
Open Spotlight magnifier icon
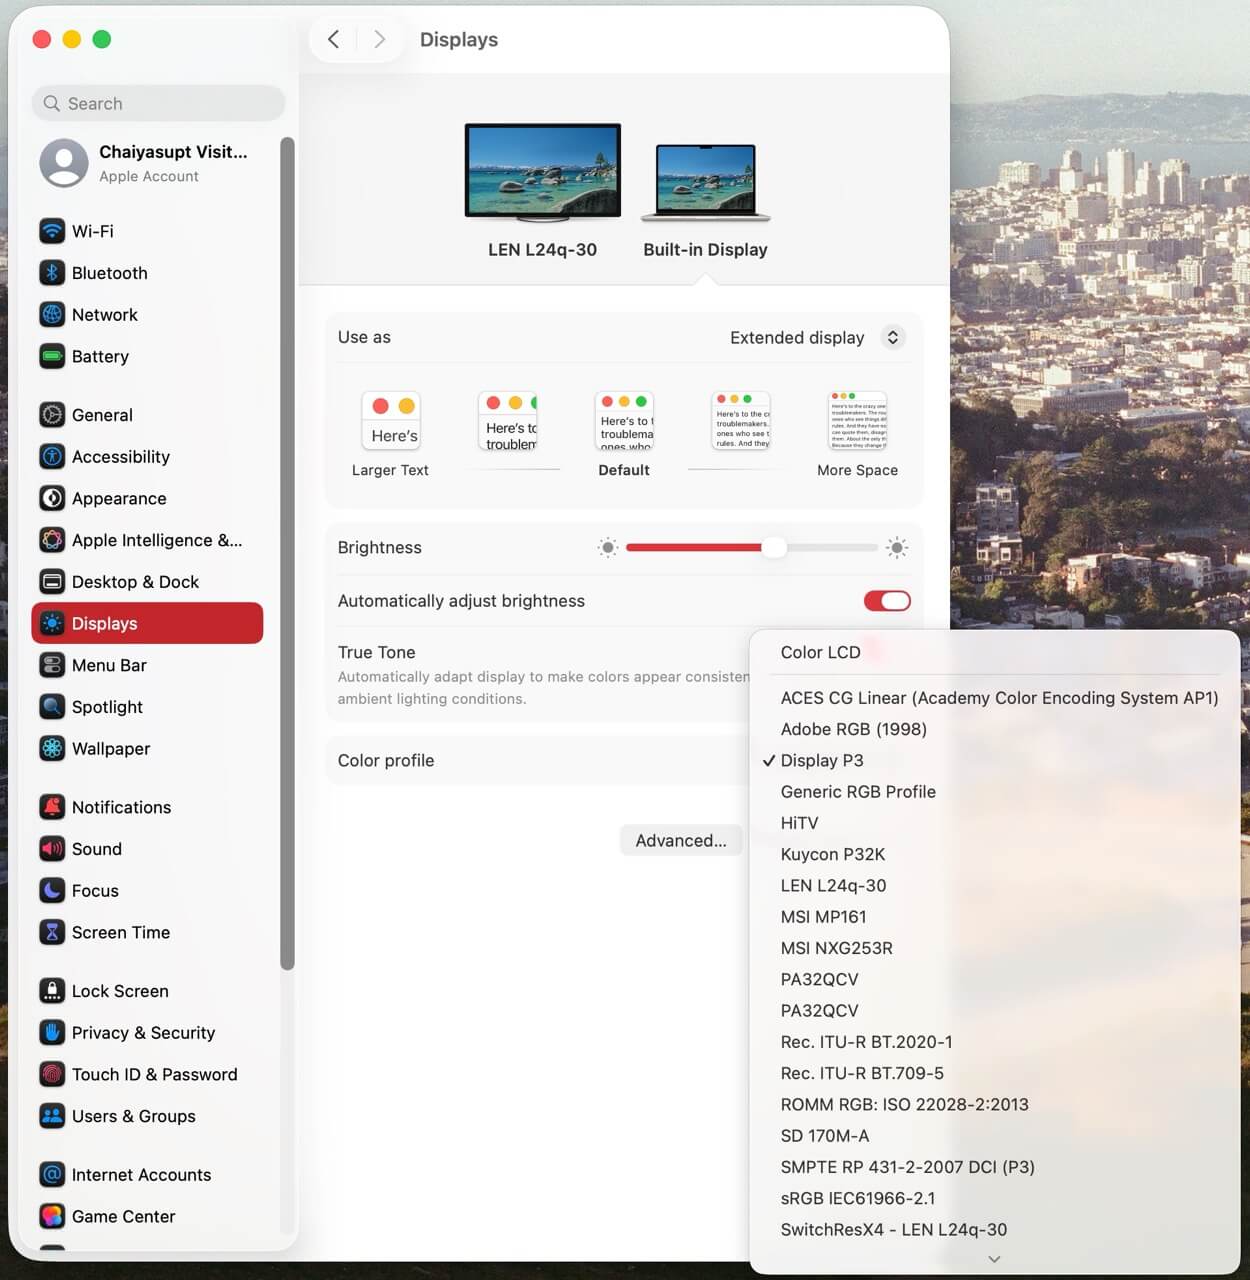pyautogui.click(x=52, y=707)
